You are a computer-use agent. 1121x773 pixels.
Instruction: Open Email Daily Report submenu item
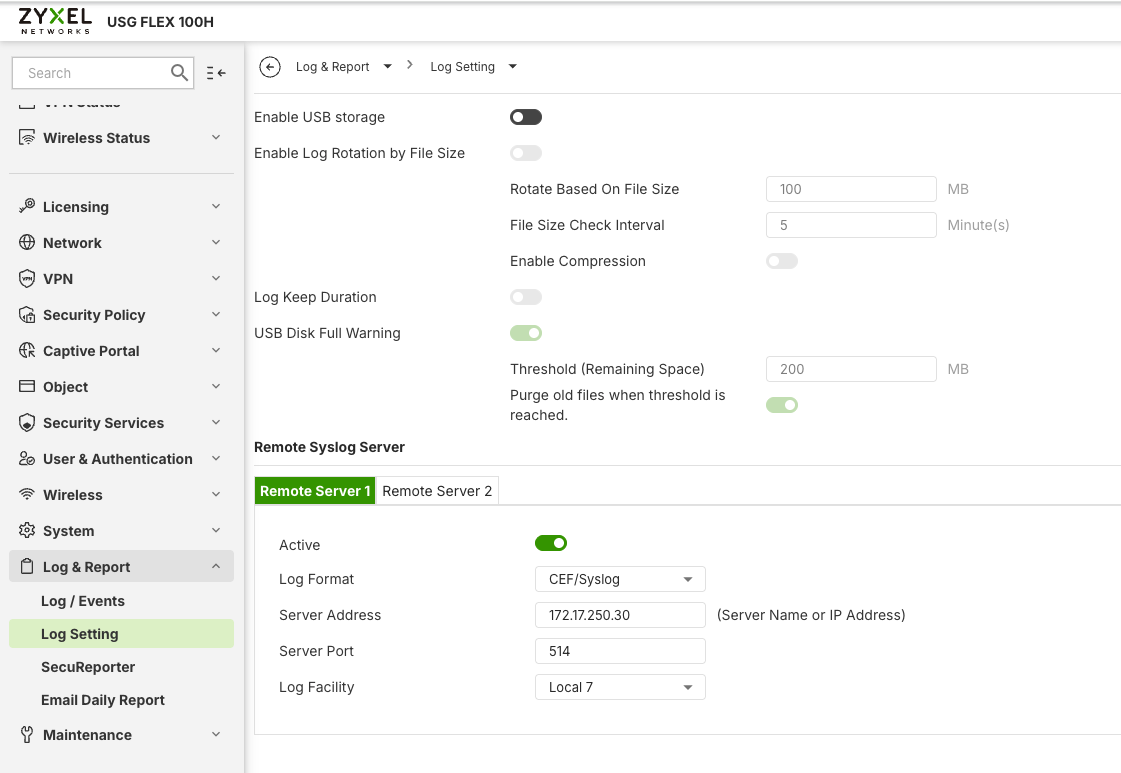(103, 700)
